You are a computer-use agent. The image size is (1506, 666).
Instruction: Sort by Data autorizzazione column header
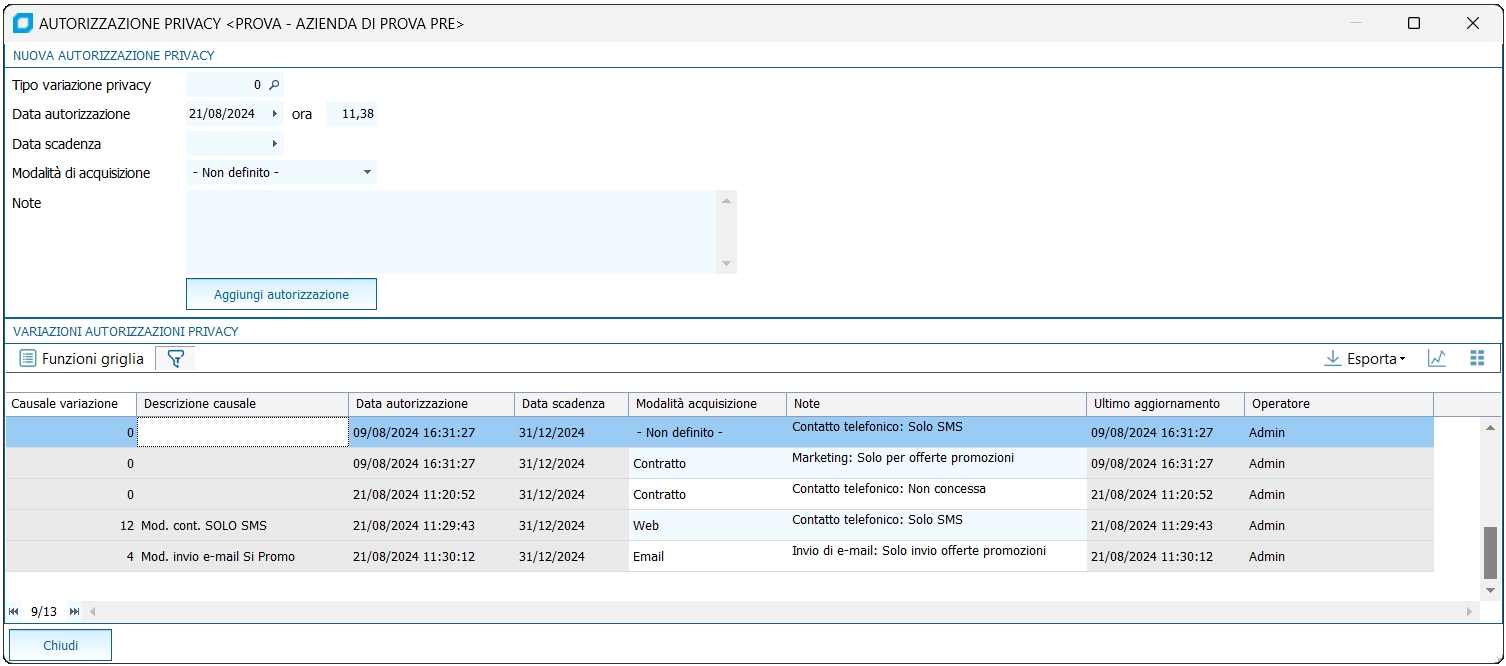[x=430, y=404]
